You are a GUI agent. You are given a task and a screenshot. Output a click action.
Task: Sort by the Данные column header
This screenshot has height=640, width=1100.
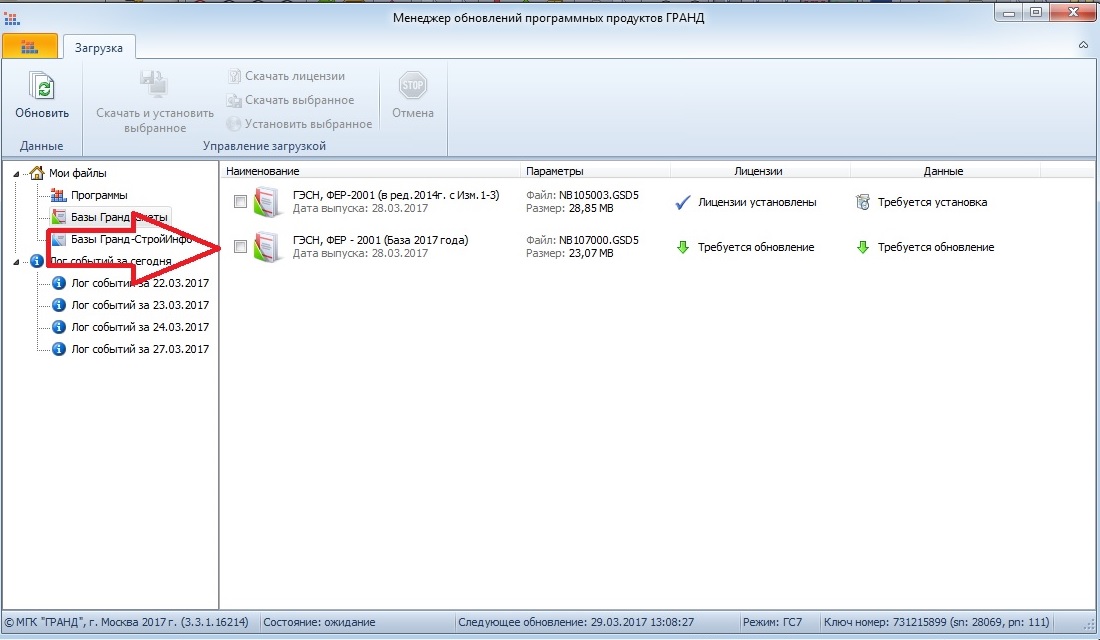click(944, 171)
